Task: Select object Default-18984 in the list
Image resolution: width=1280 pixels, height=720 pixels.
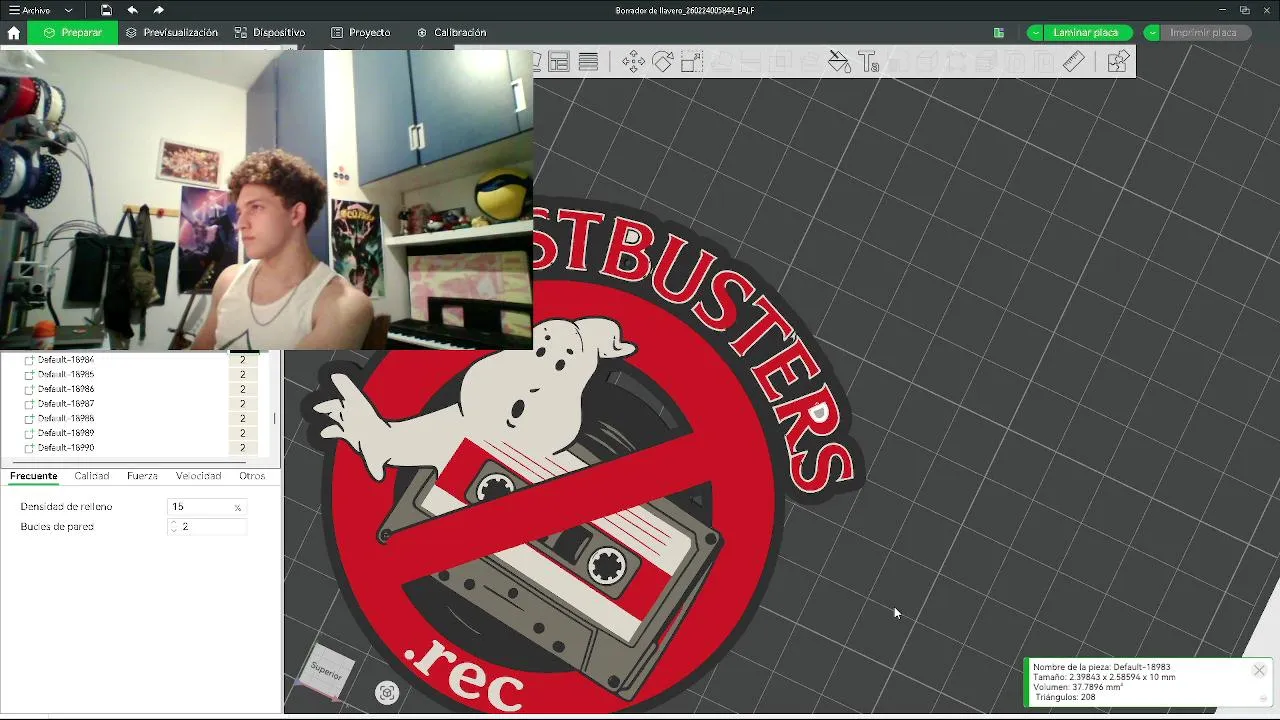Action: pyautogui.click(x=66, y=360)
